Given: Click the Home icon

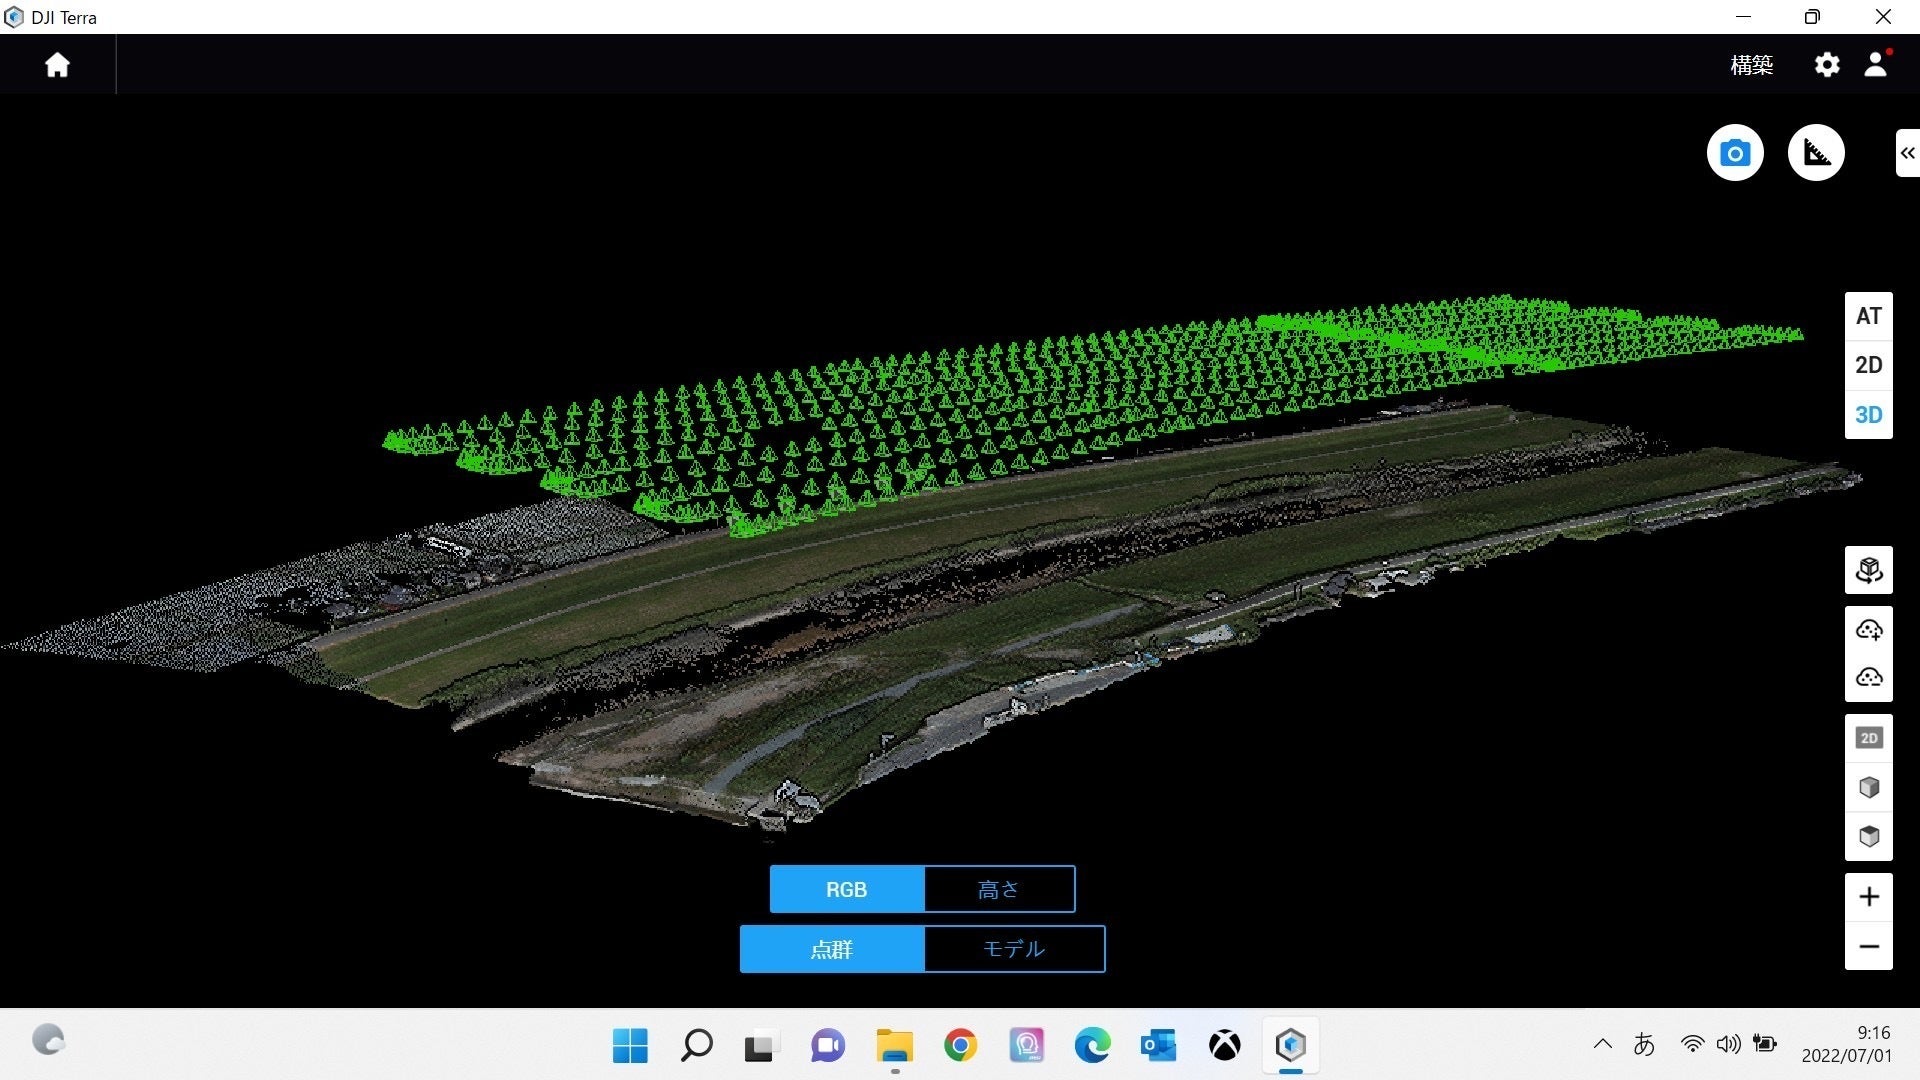Looking at the screenshot, I should (57, 65).
